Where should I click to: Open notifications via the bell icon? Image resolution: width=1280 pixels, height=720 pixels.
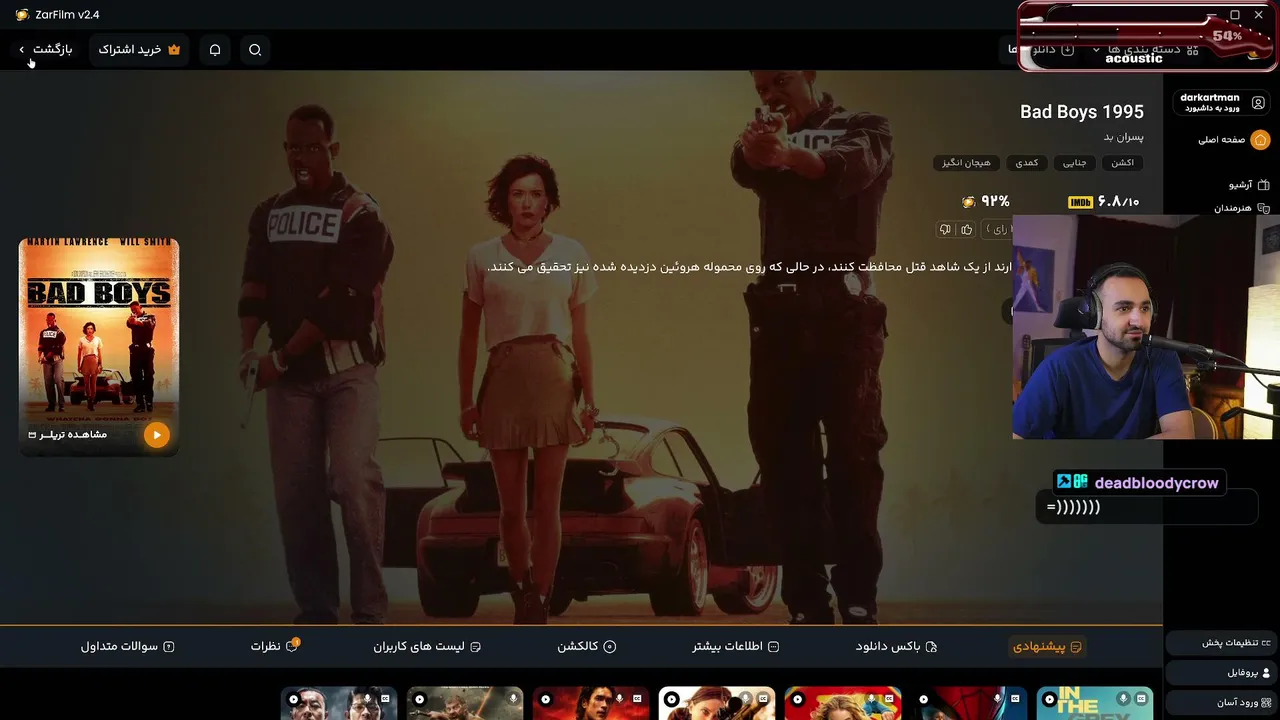[215, 49]
